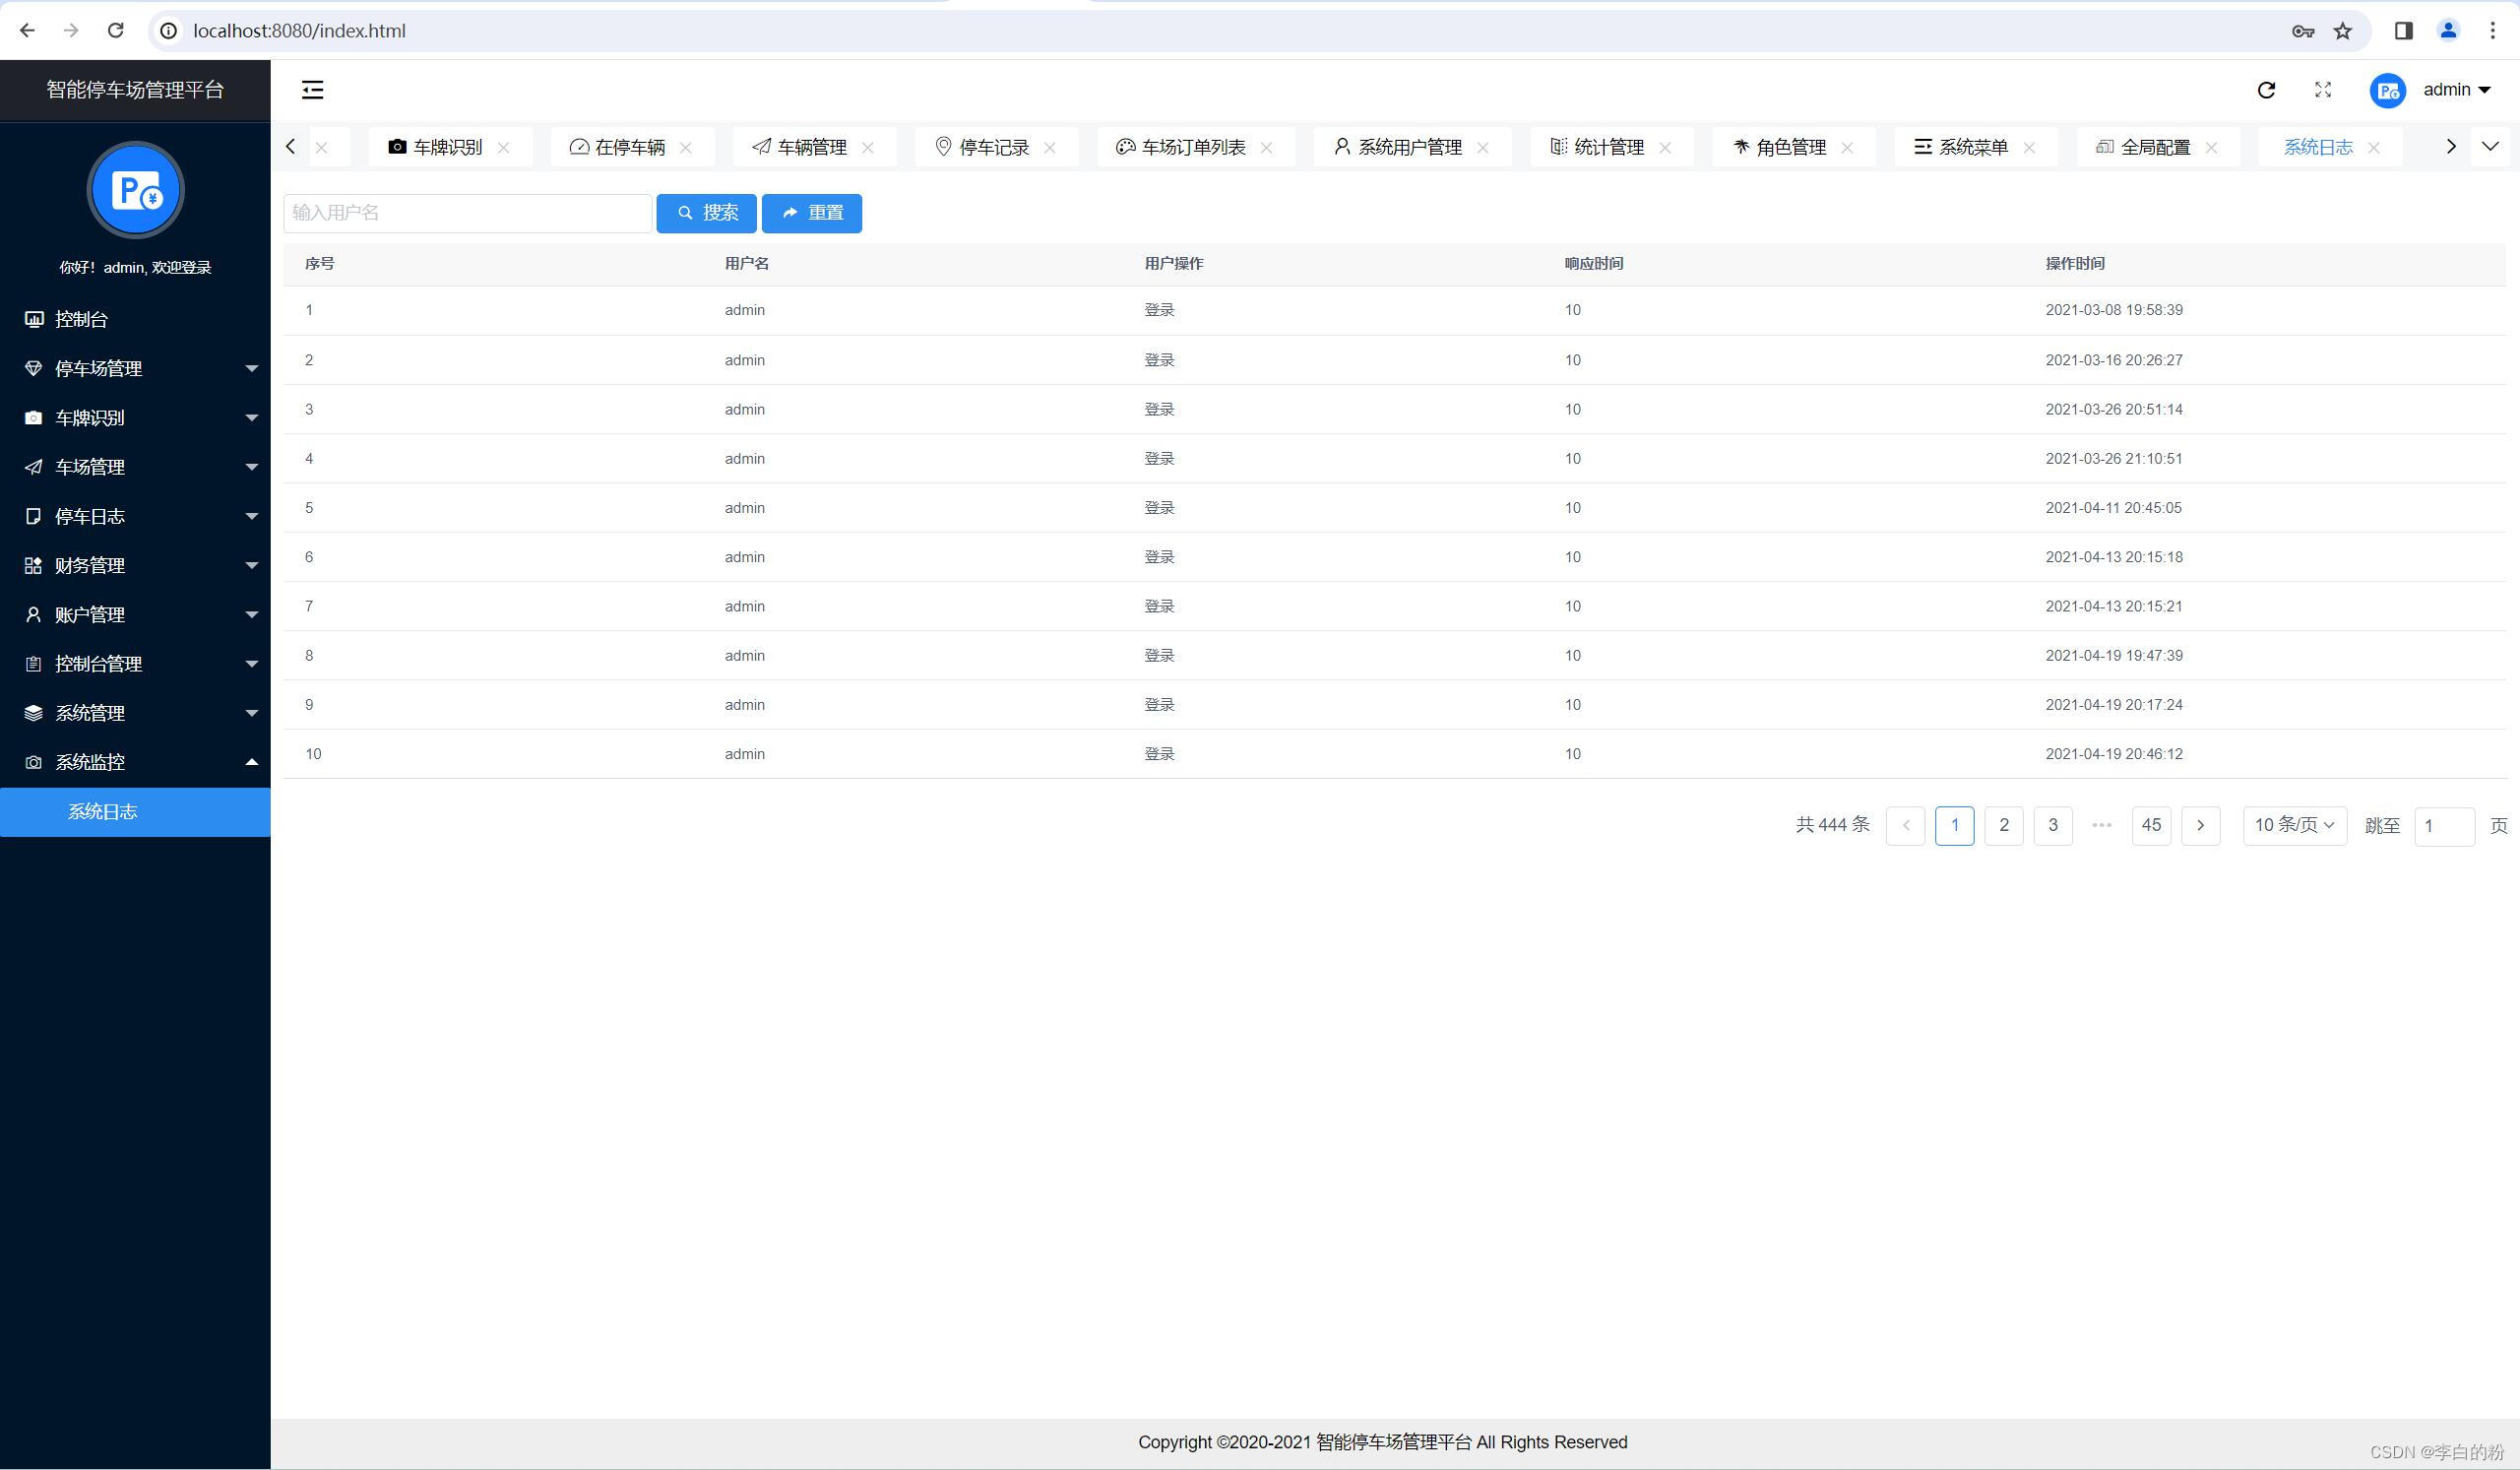Image resolution: width=2520 pixels, height=1470 pixels.
Task: Click the 输入用户名 search field
Action: tap(467, 213)
